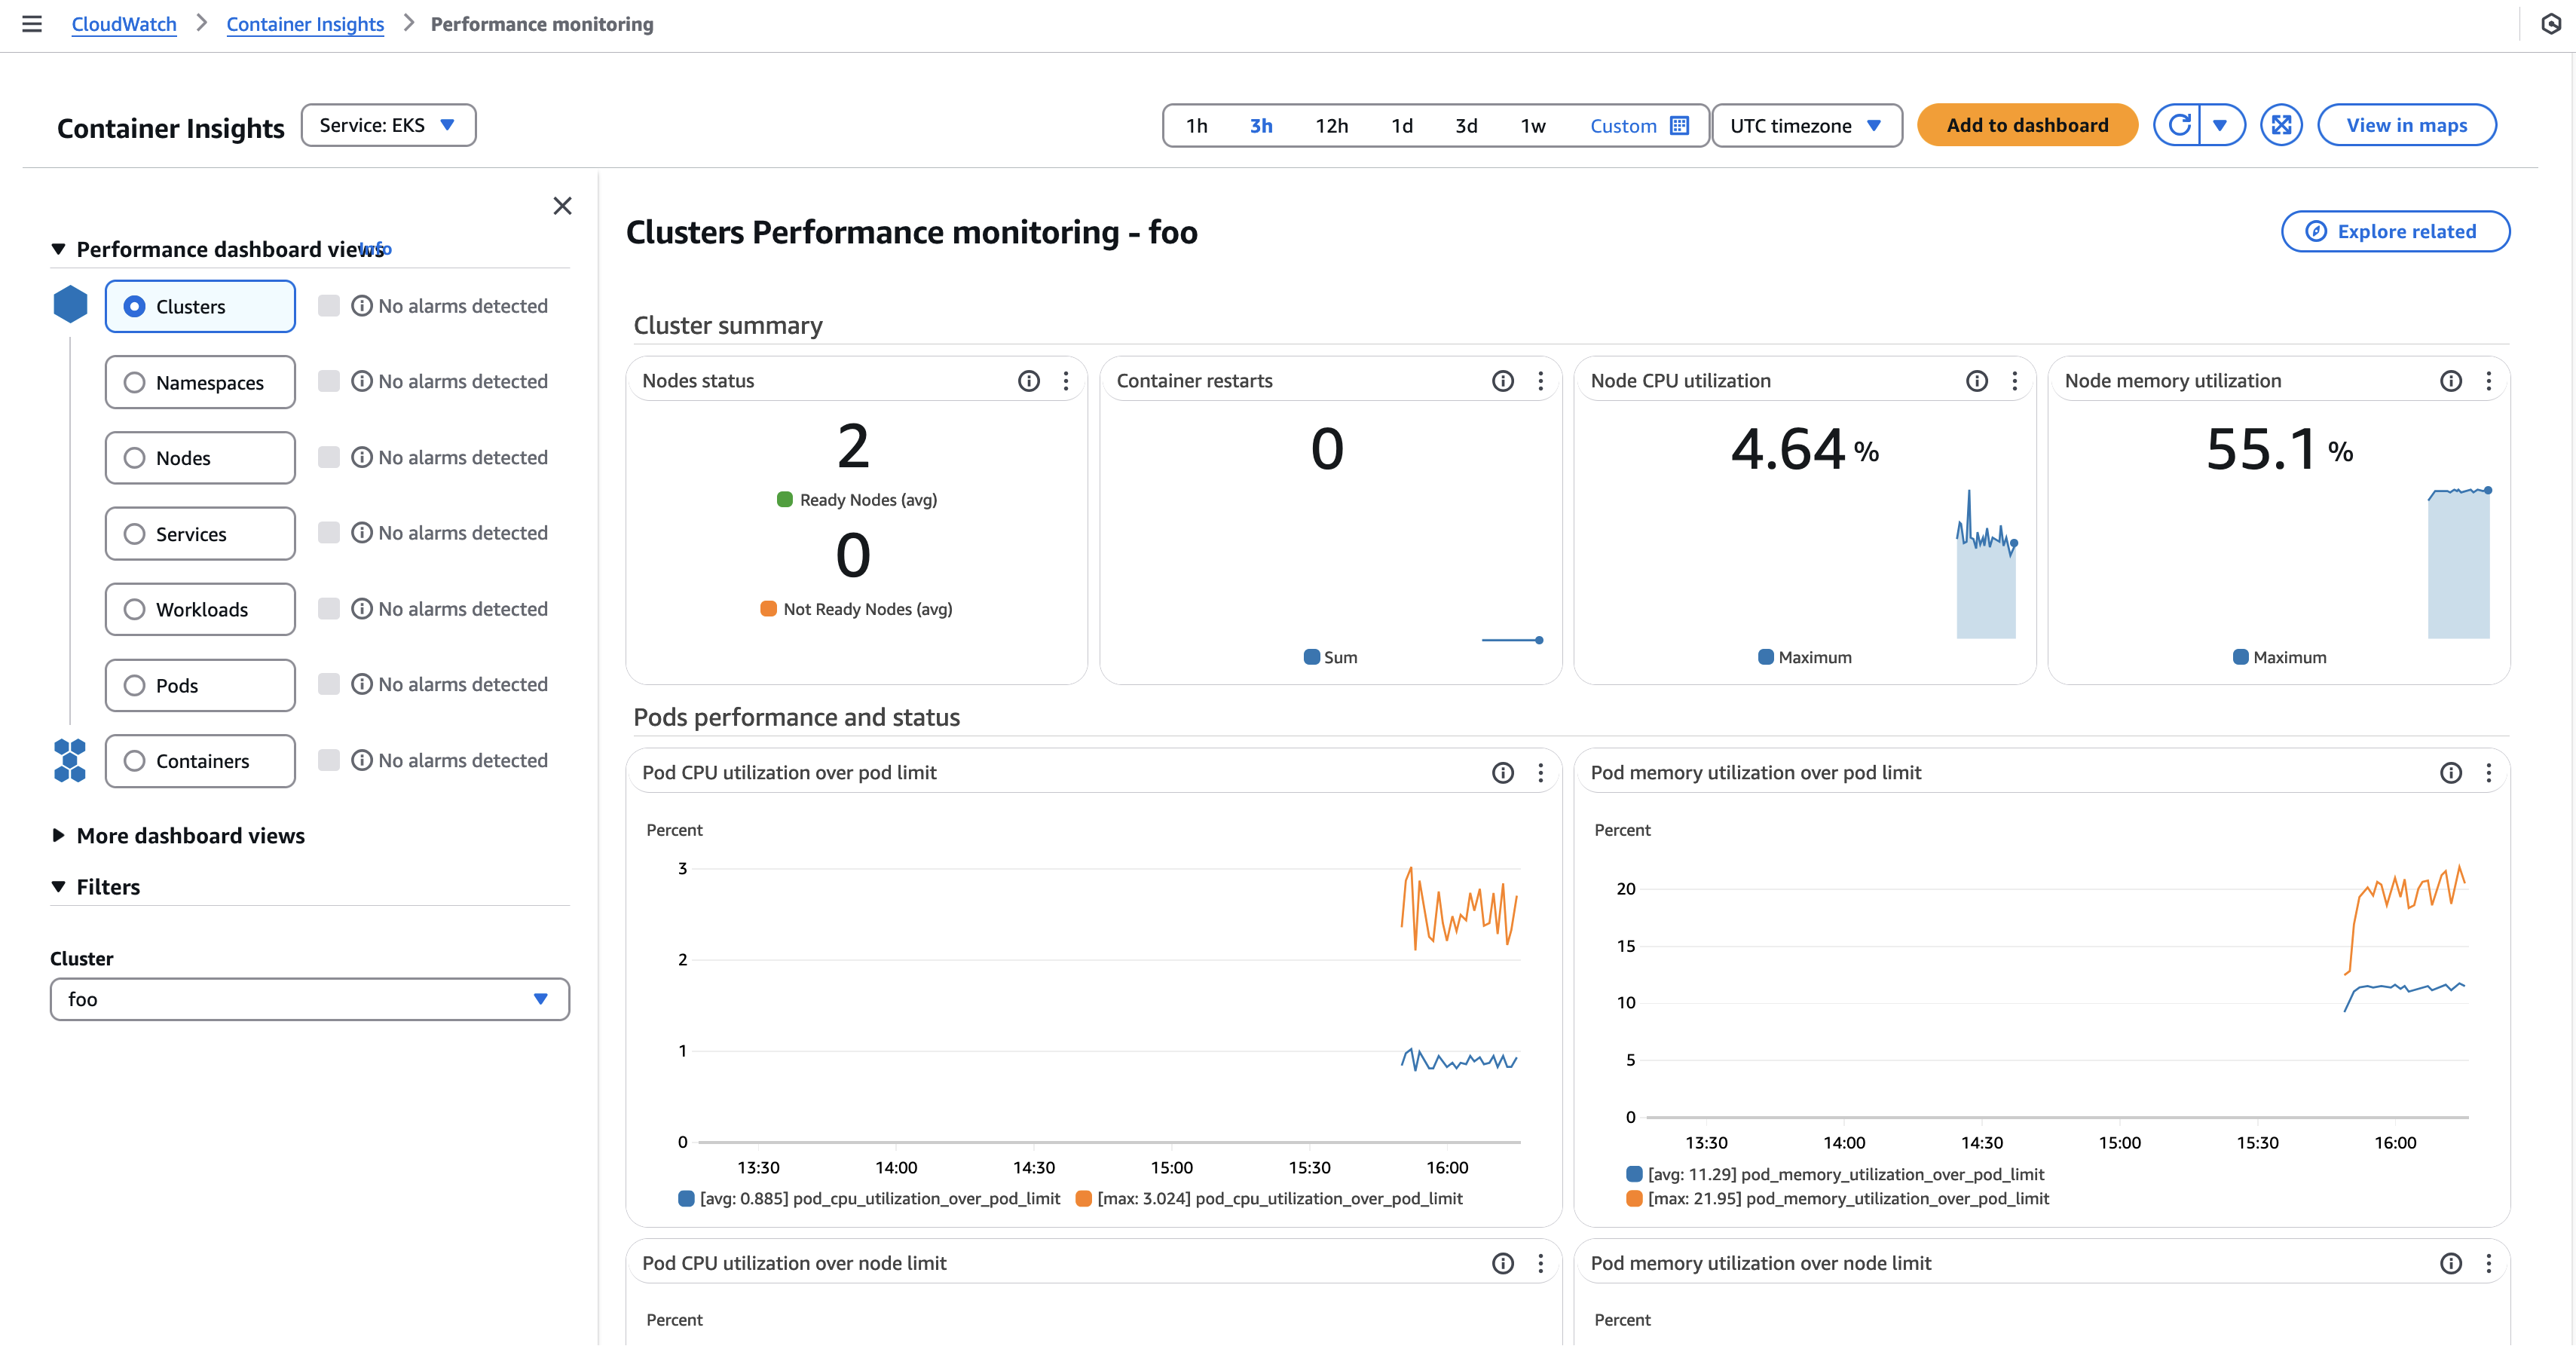Click orange max pod_cpu_utilization legend swatch

(x=1083, y=1198)
